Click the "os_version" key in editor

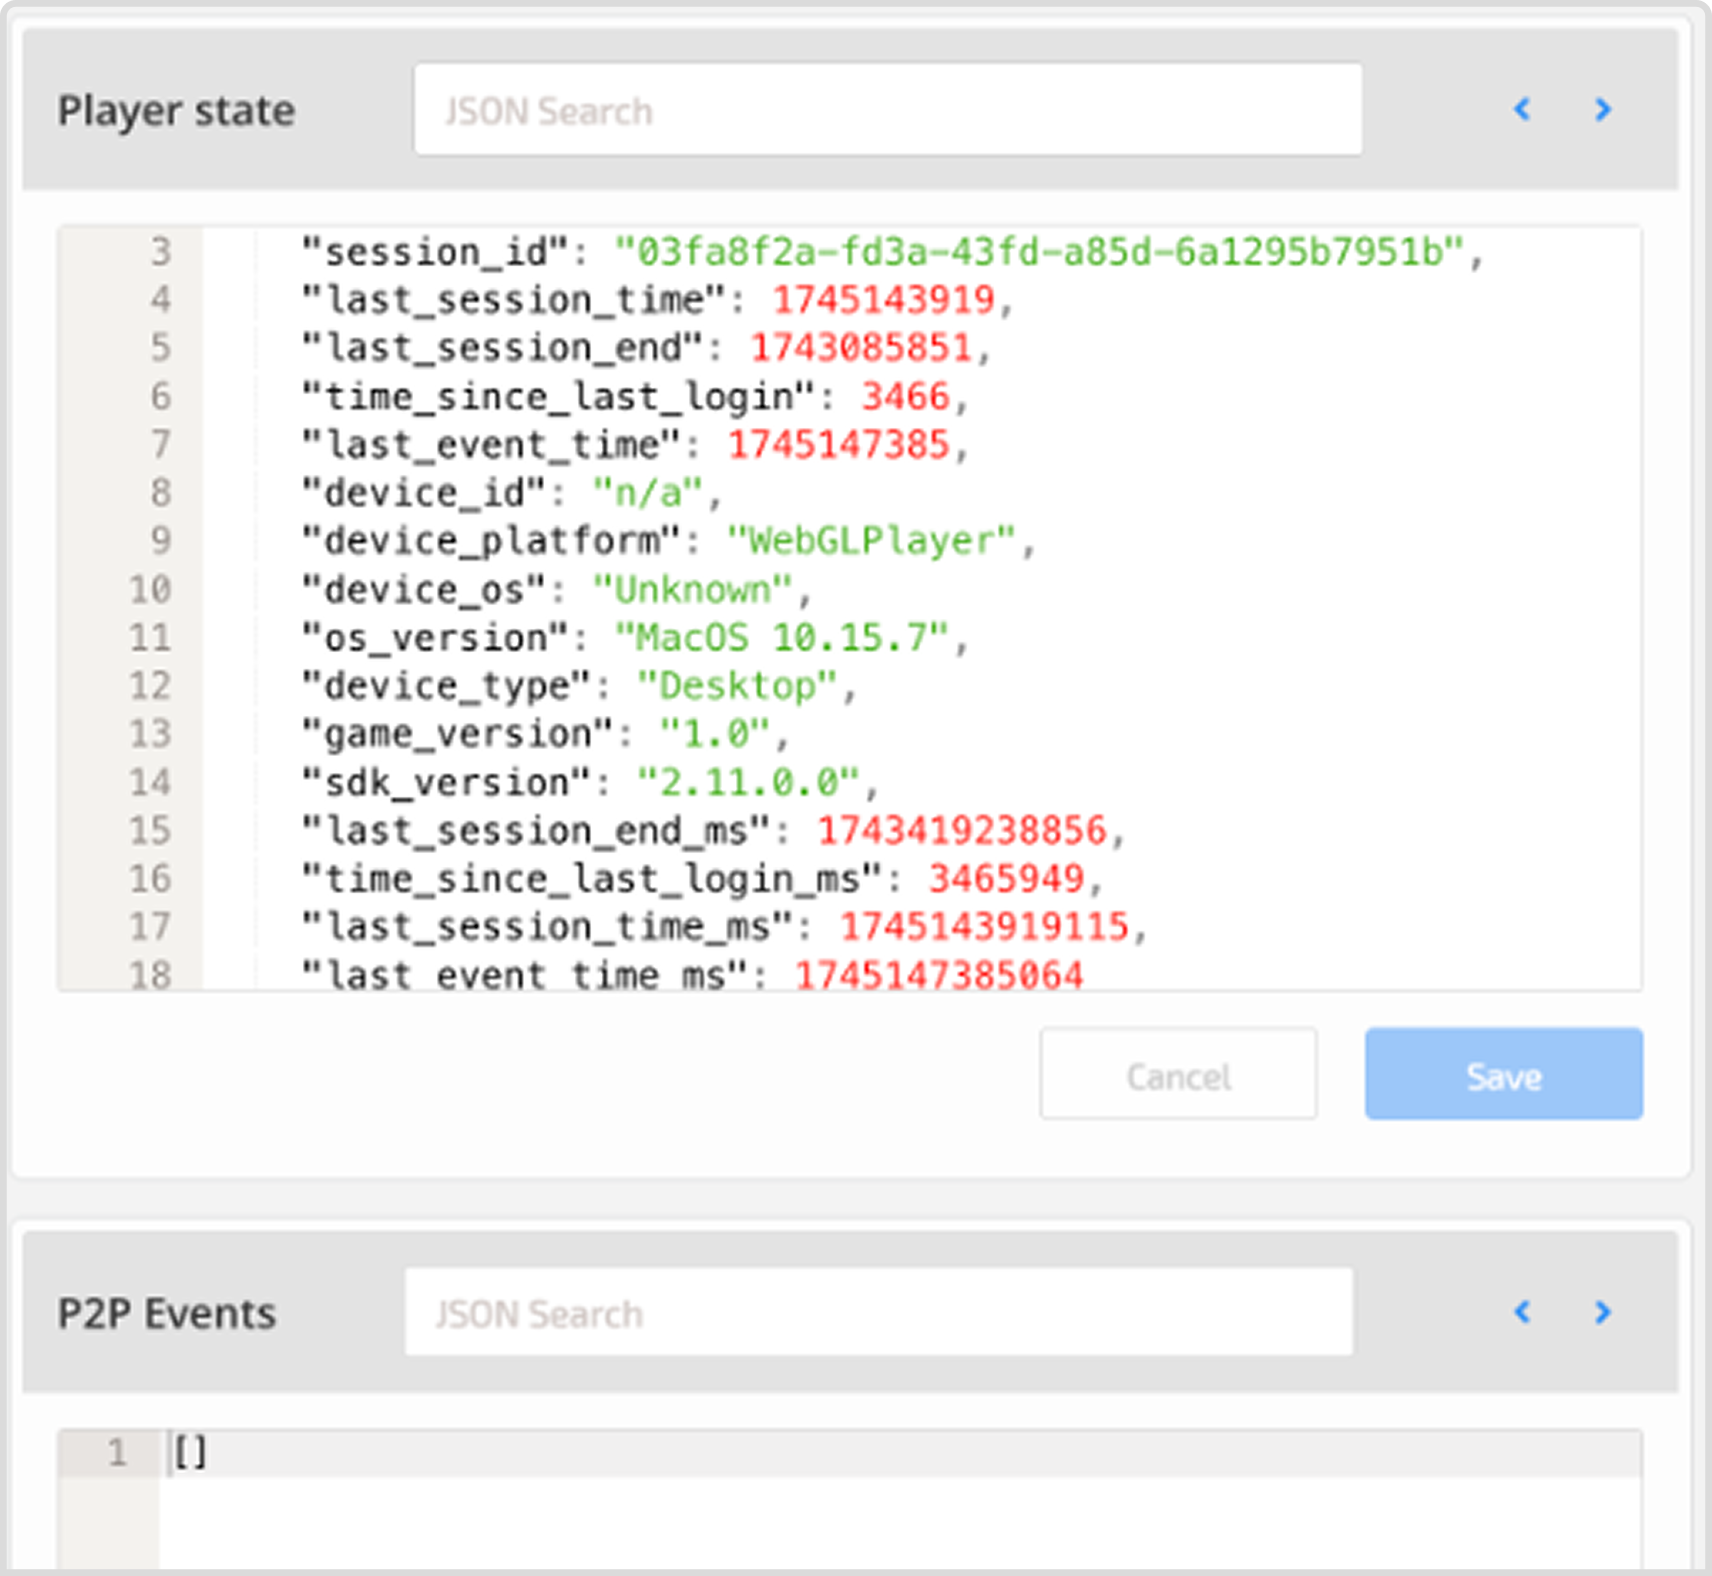tap(435, 638)
